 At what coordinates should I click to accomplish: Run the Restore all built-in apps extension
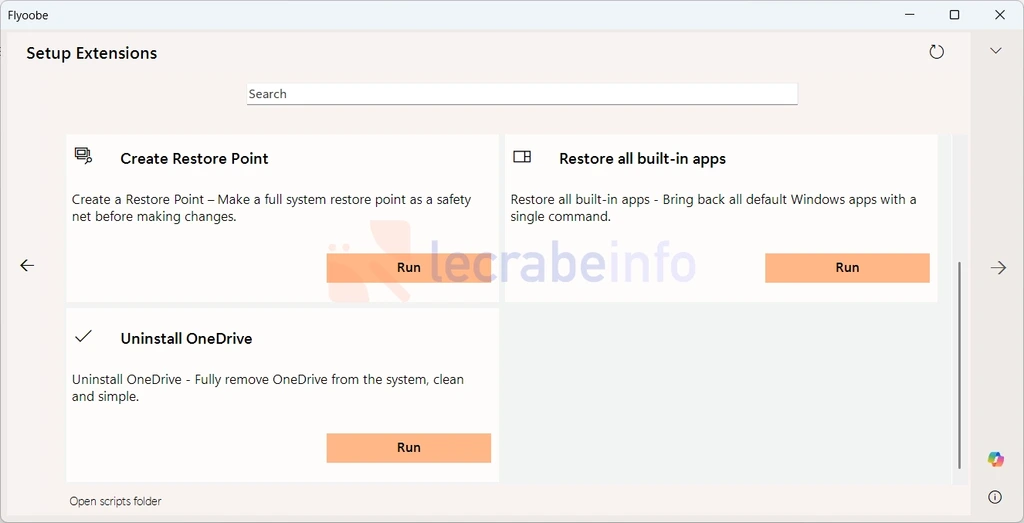point(847,268)
